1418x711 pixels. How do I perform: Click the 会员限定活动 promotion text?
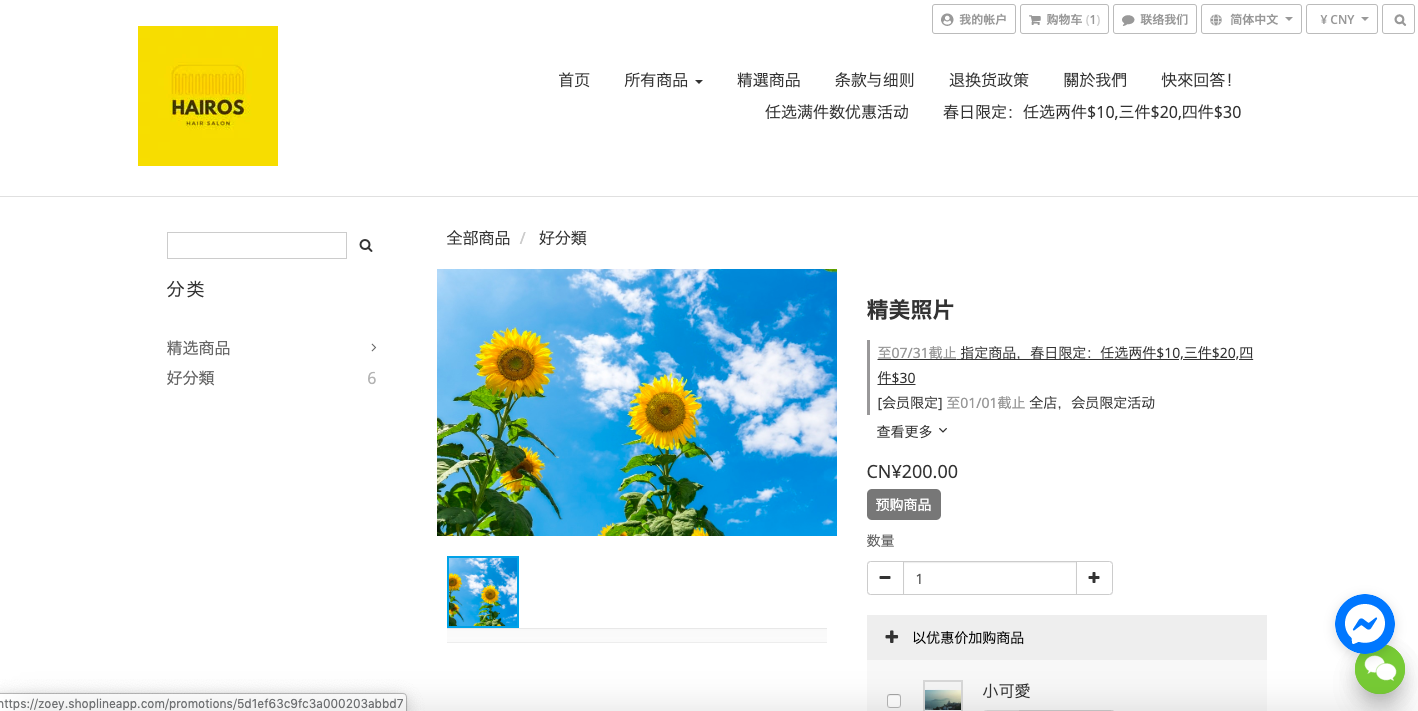[1091, 403]
